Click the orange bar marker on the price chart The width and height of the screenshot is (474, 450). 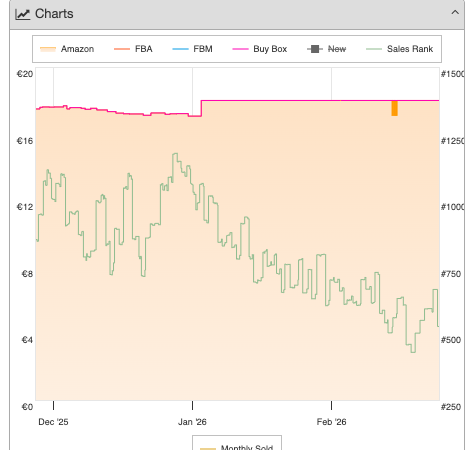395,108
